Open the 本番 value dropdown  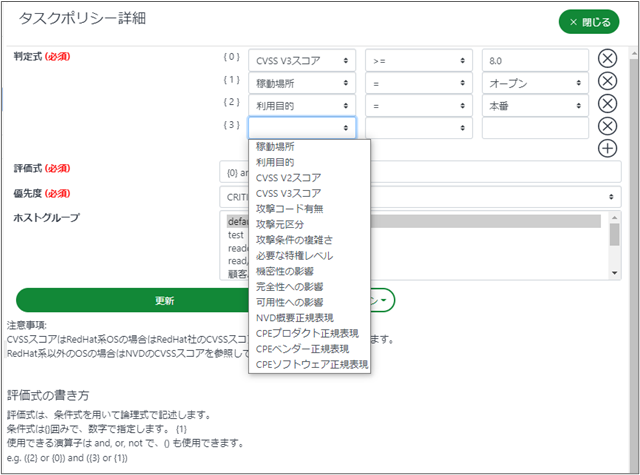click(x=534, y=105)
